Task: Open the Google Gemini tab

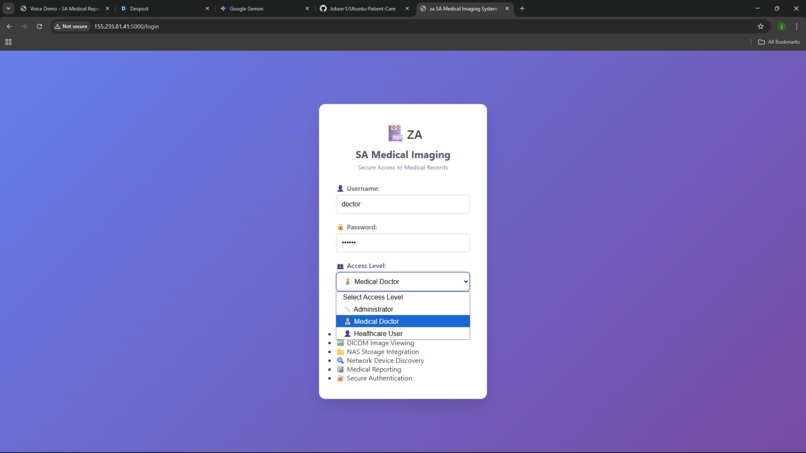Action: (263, 9)
